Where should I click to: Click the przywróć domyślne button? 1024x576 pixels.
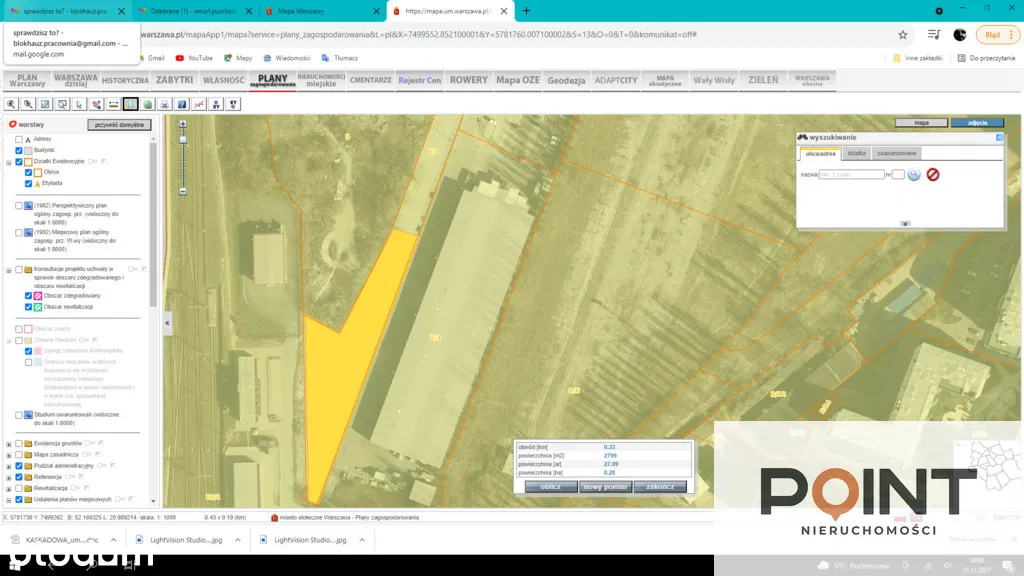pos(119,125)
